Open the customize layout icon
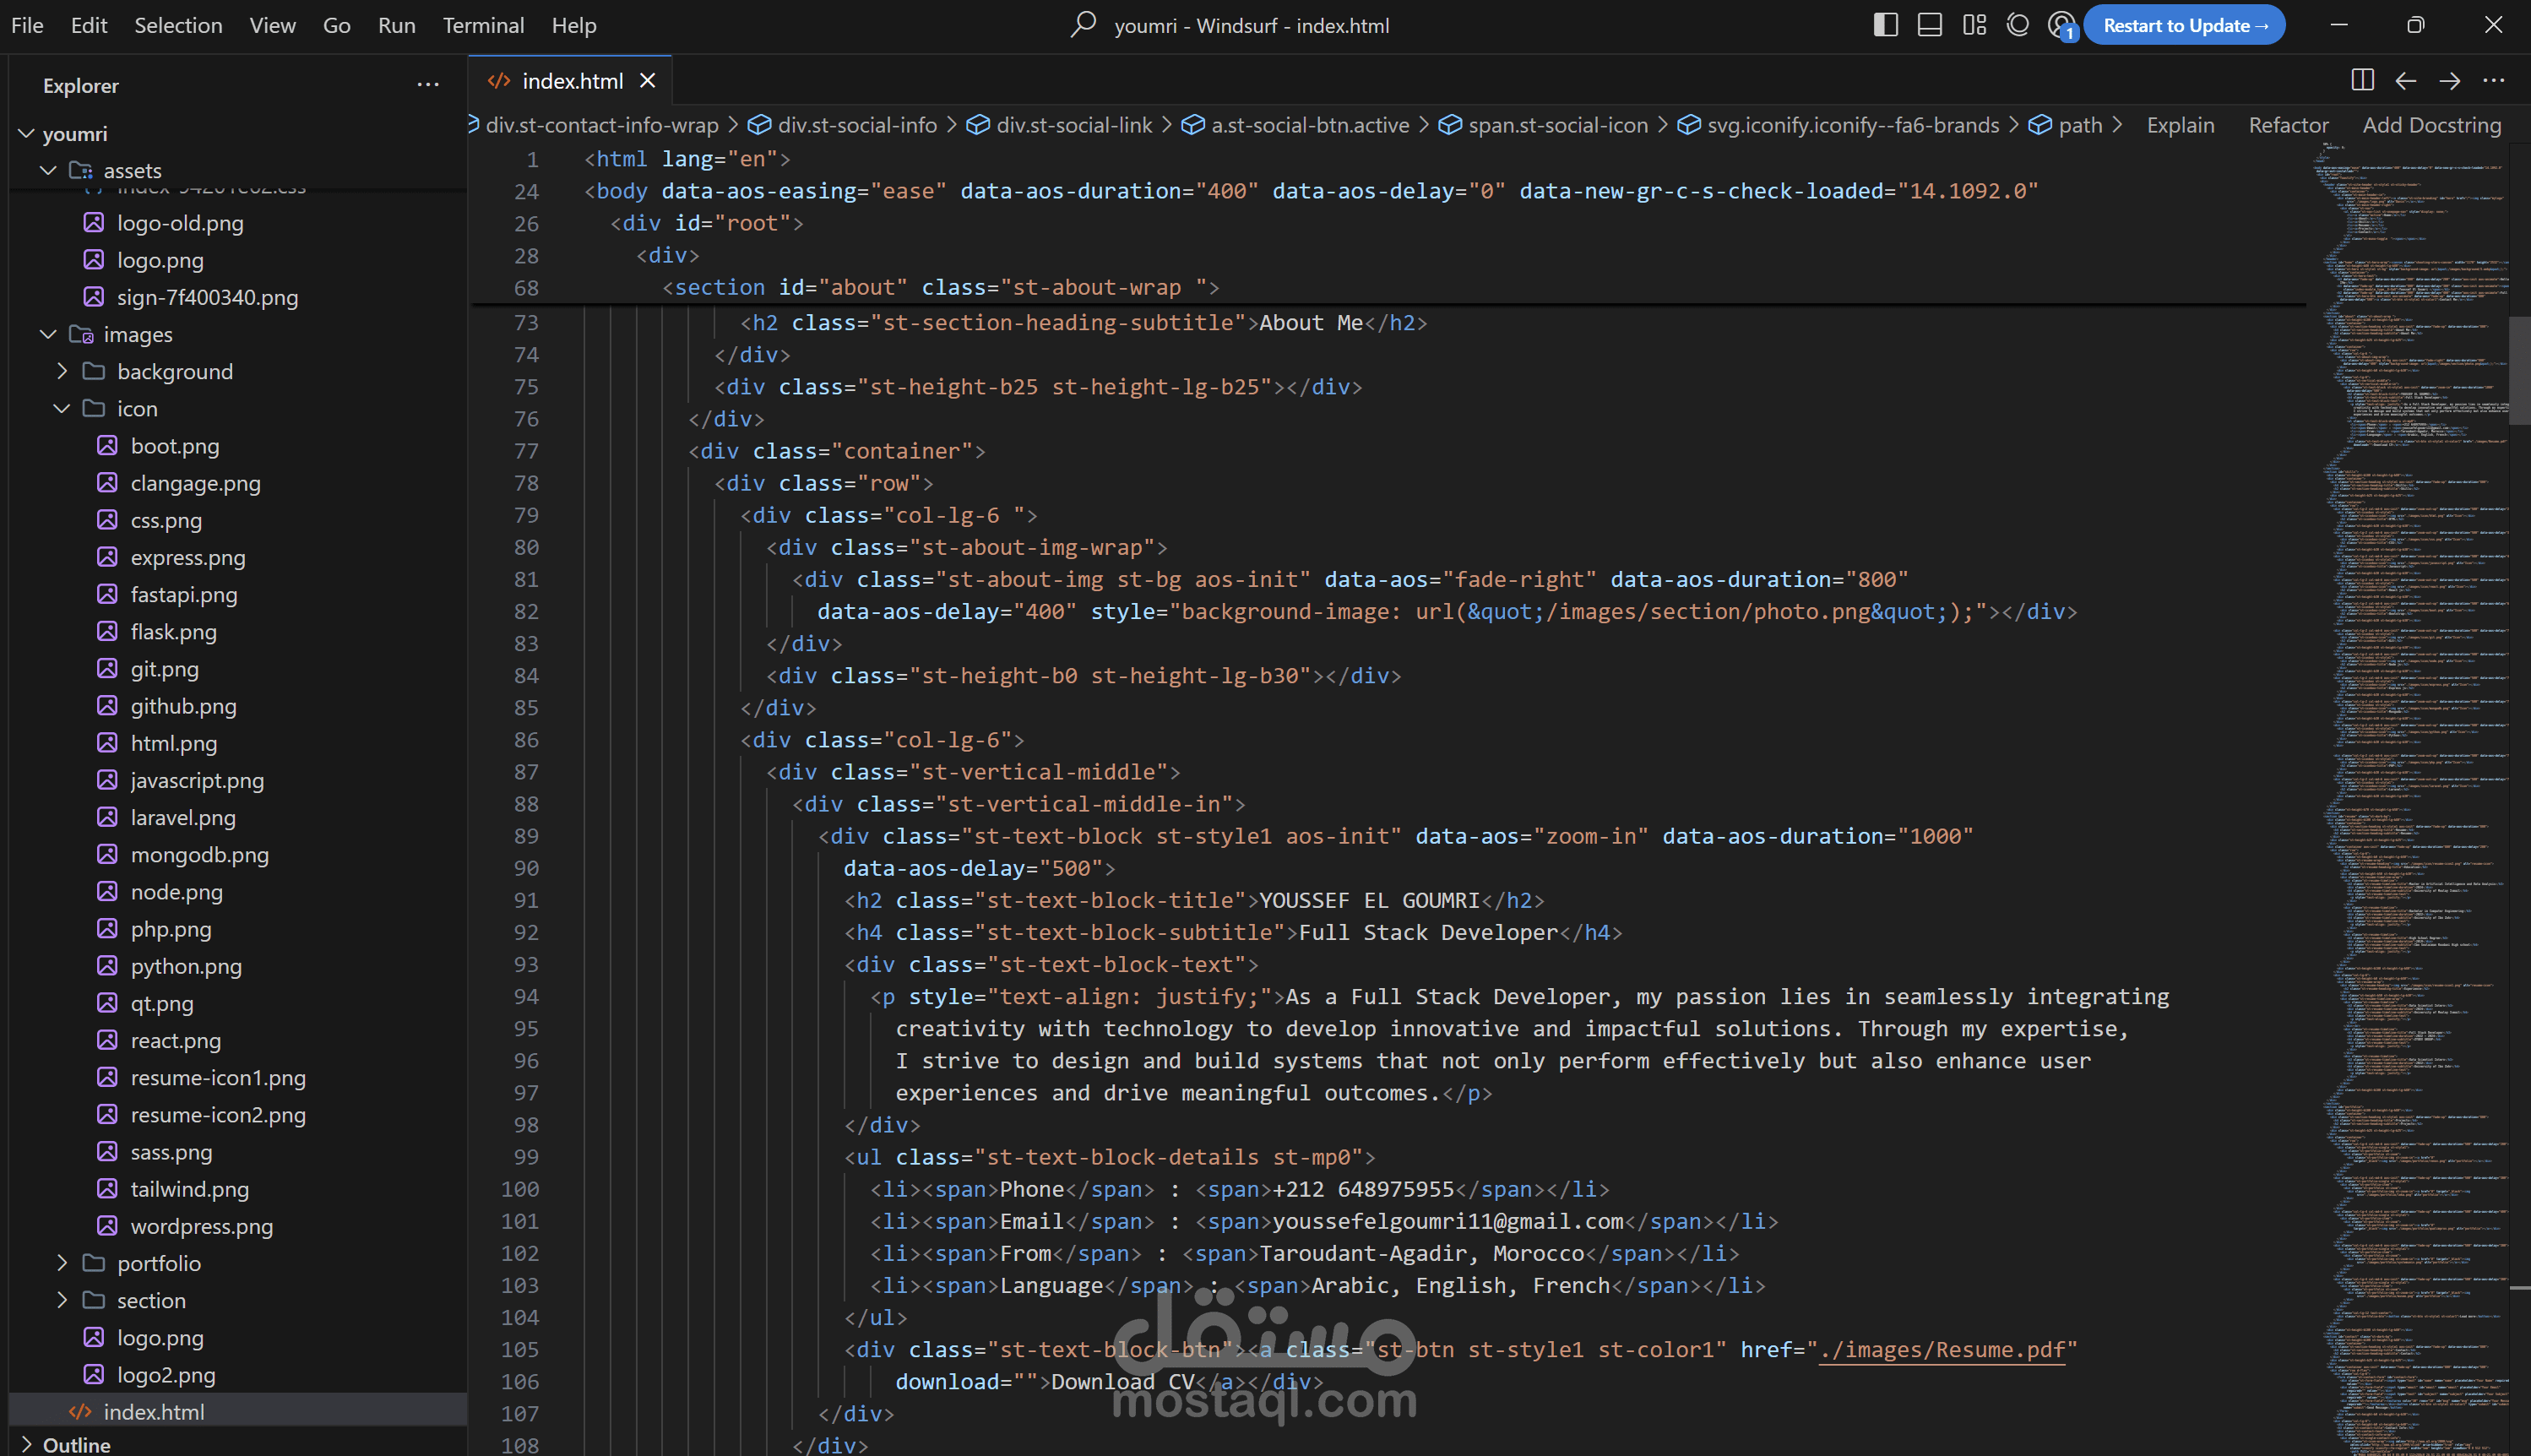The image size is (2531, 1456). [x=1974, y=25]
